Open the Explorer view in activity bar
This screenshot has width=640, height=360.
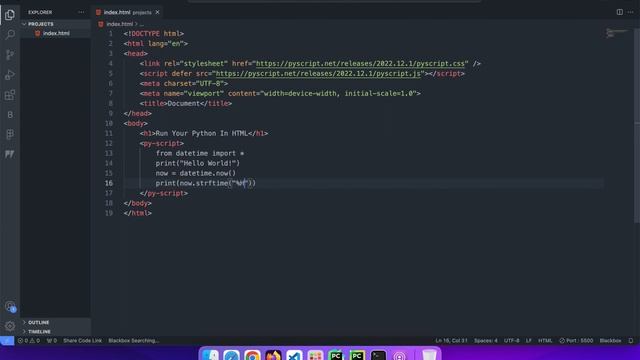pyautogui.click(x=10, y=15)
